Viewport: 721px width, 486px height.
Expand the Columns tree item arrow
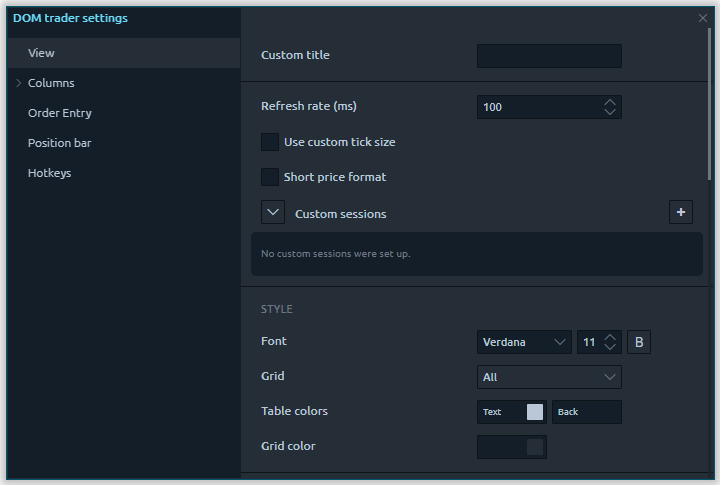point(18,83)
